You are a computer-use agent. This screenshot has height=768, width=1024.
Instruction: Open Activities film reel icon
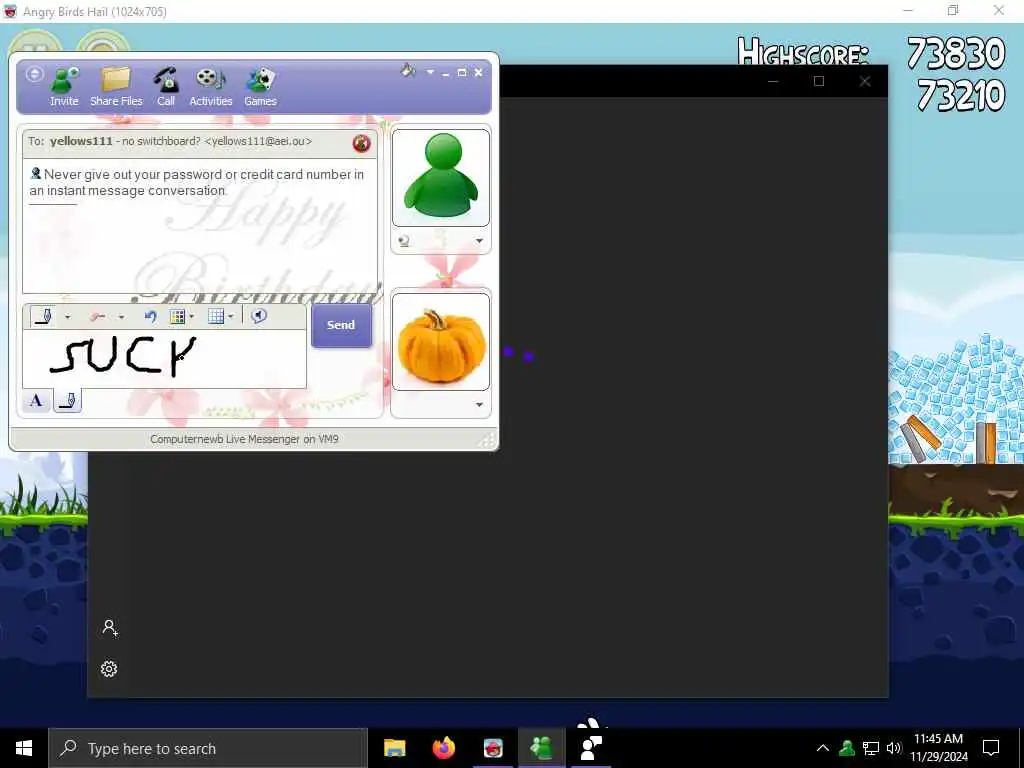[210, 86]
